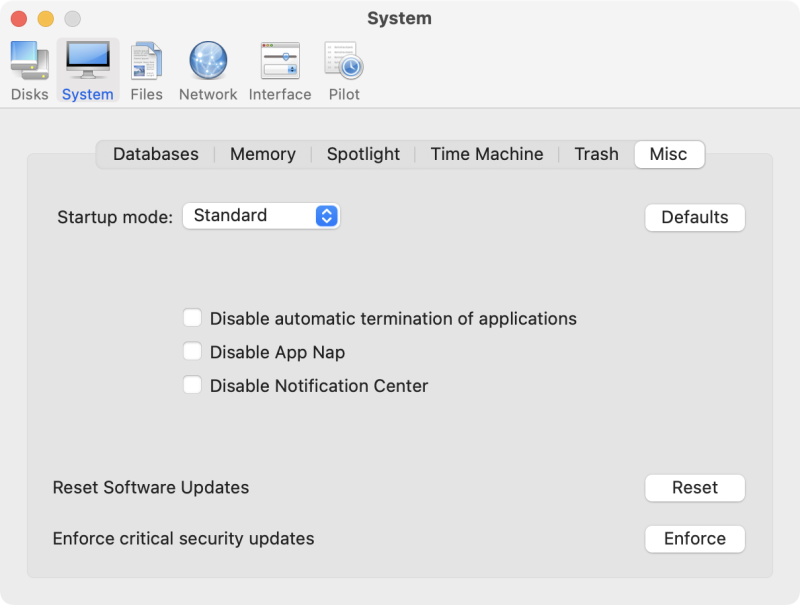
Task: Open the Startup mode Standard dropdown
Action: click(261, 216)
